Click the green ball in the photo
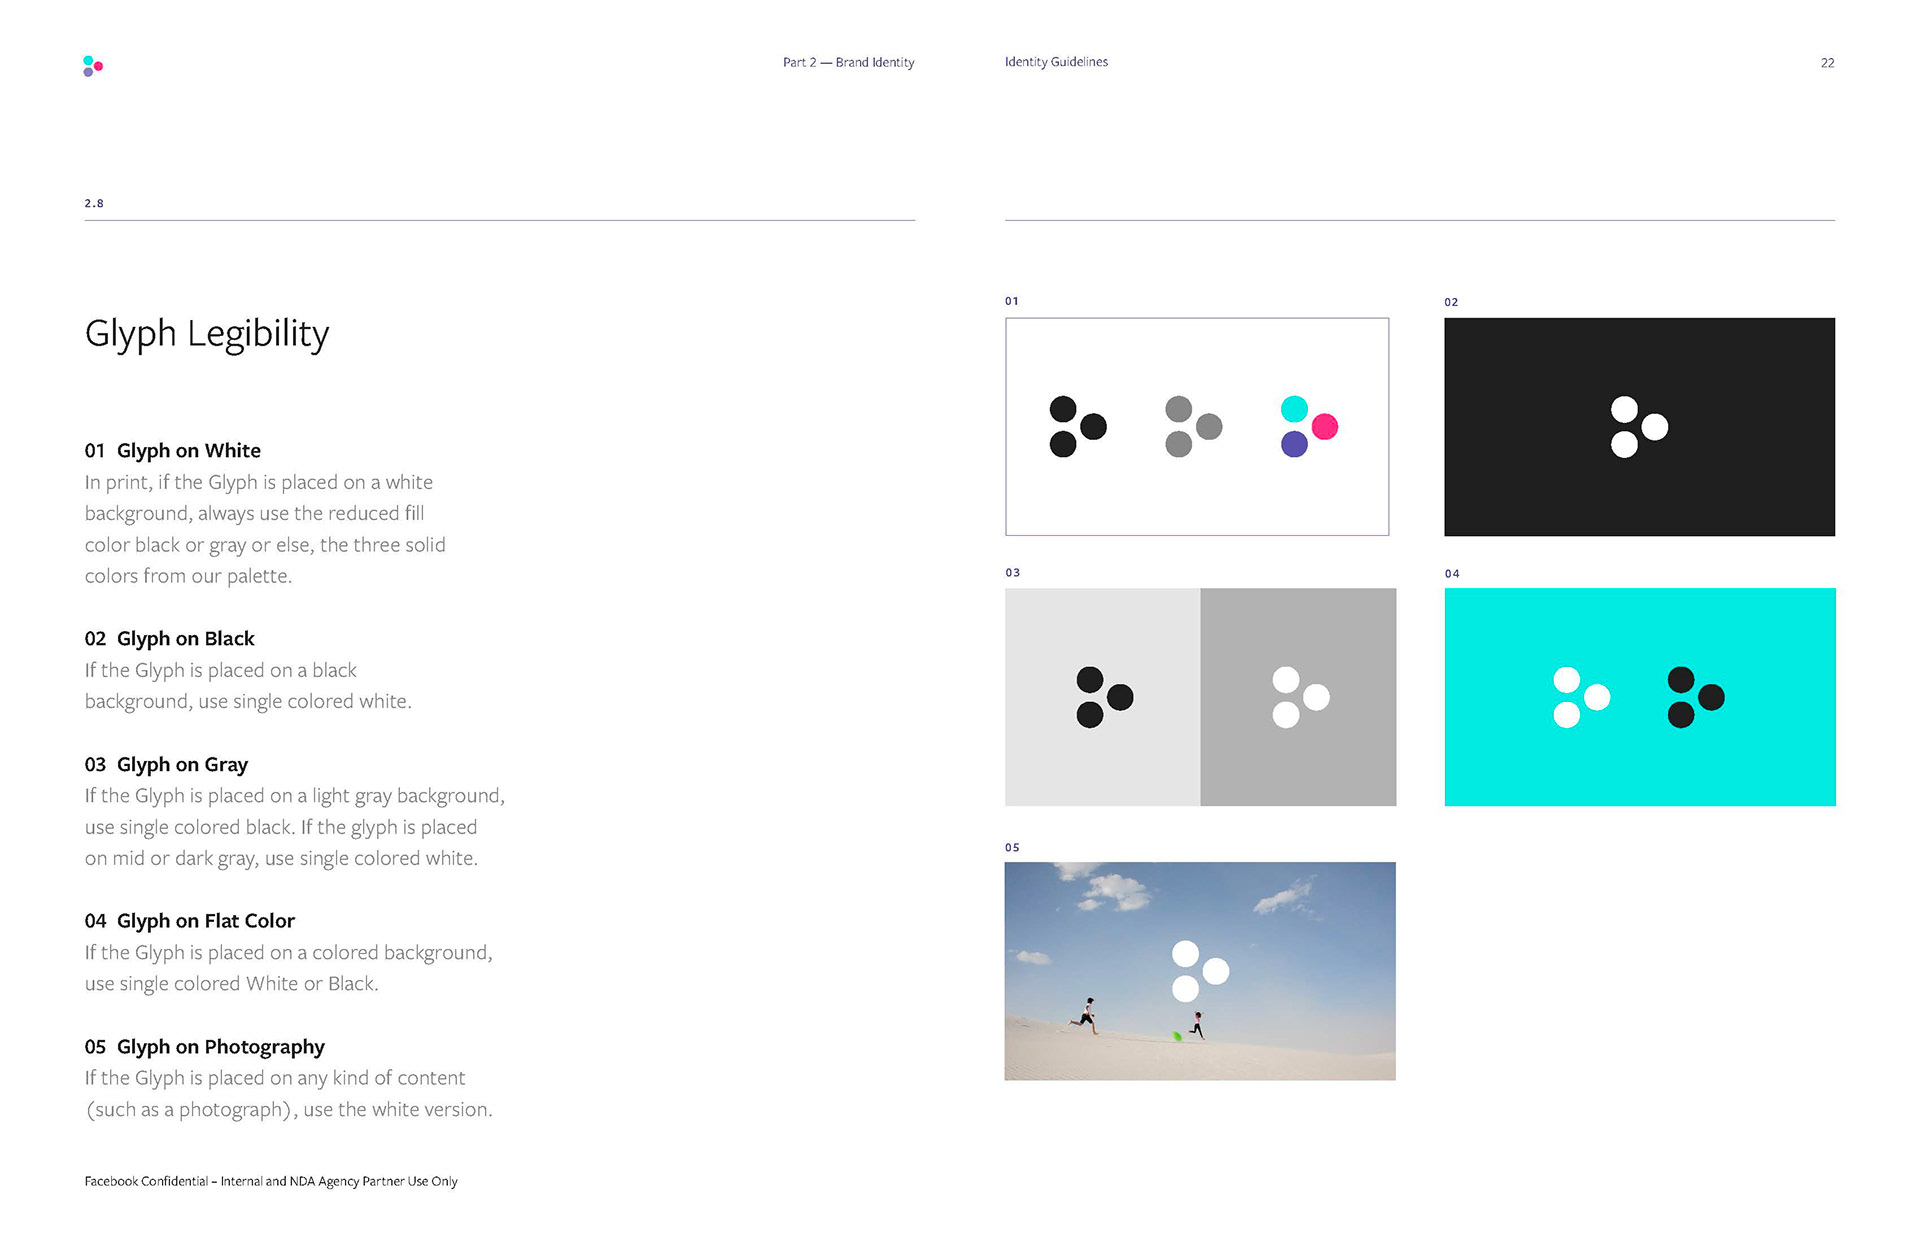The width and height of the screenshot is (1920, 1242). click(x=1177, y=1036)
